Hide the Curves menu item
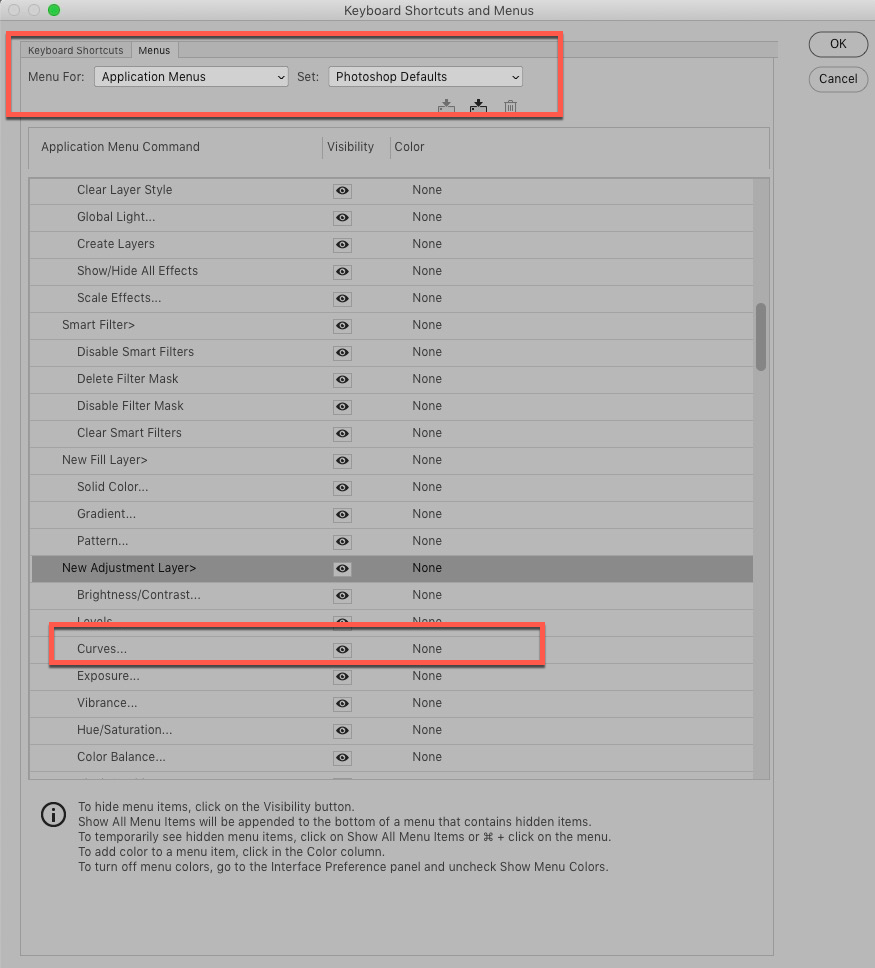The image size is (875, 968). point(342,649)
